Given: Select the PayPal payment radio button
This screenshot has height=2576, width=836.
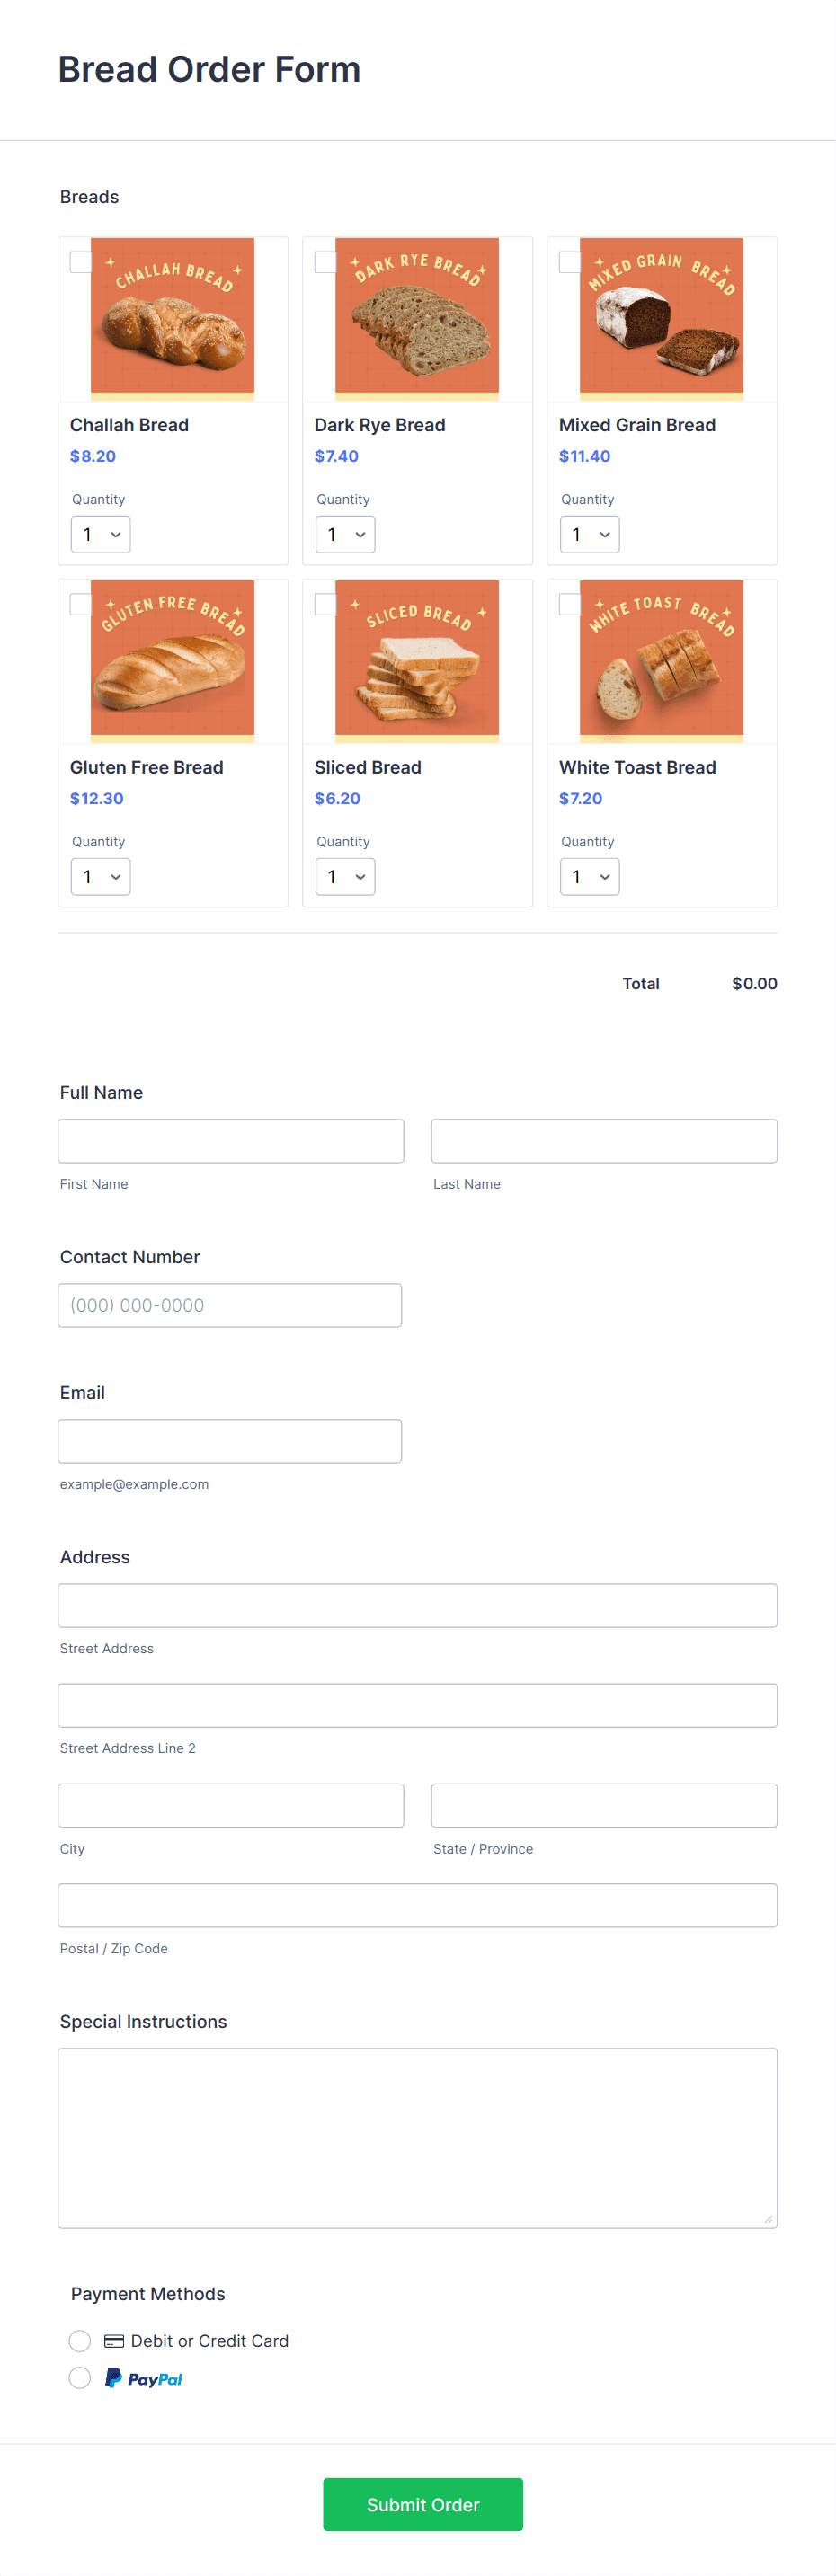Looking at the screenshot, I should (80, 2378).
